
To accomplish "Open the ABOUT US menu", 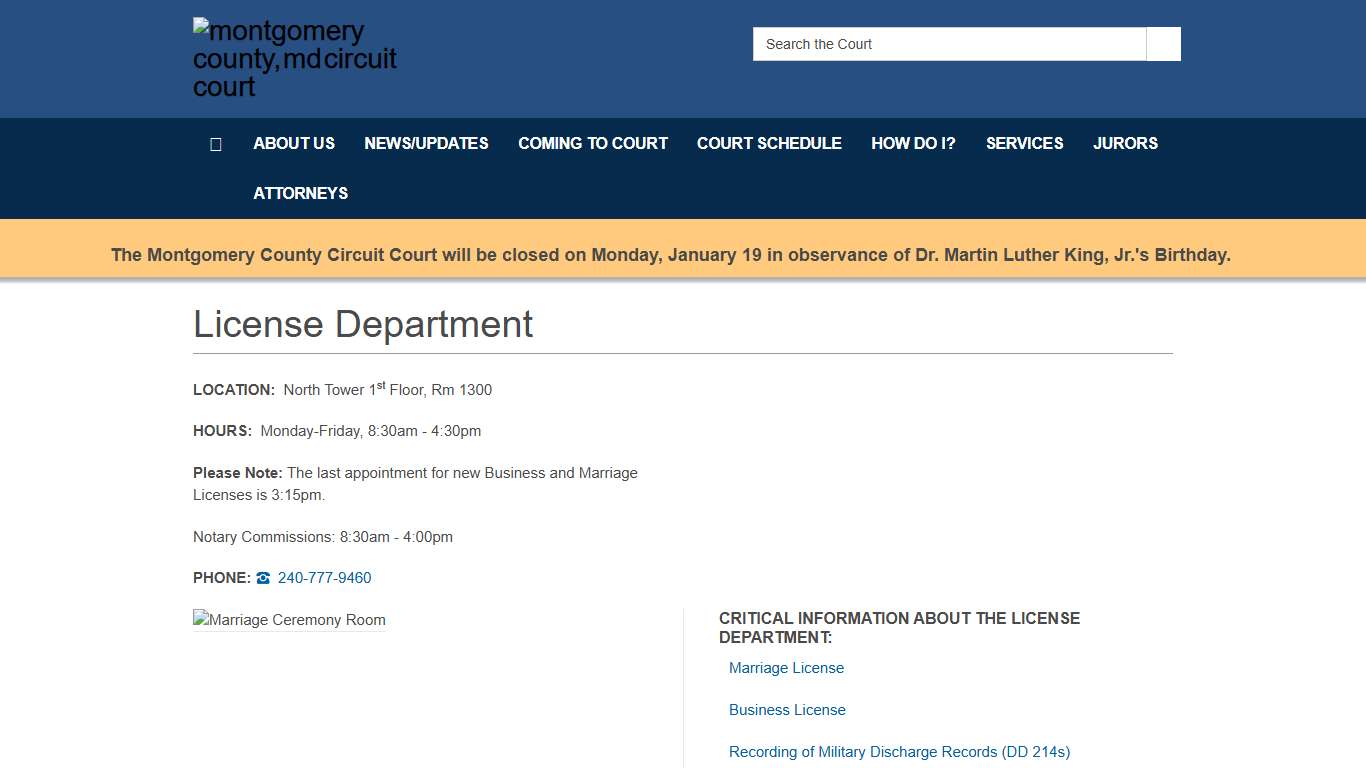I will pos(293,144).
